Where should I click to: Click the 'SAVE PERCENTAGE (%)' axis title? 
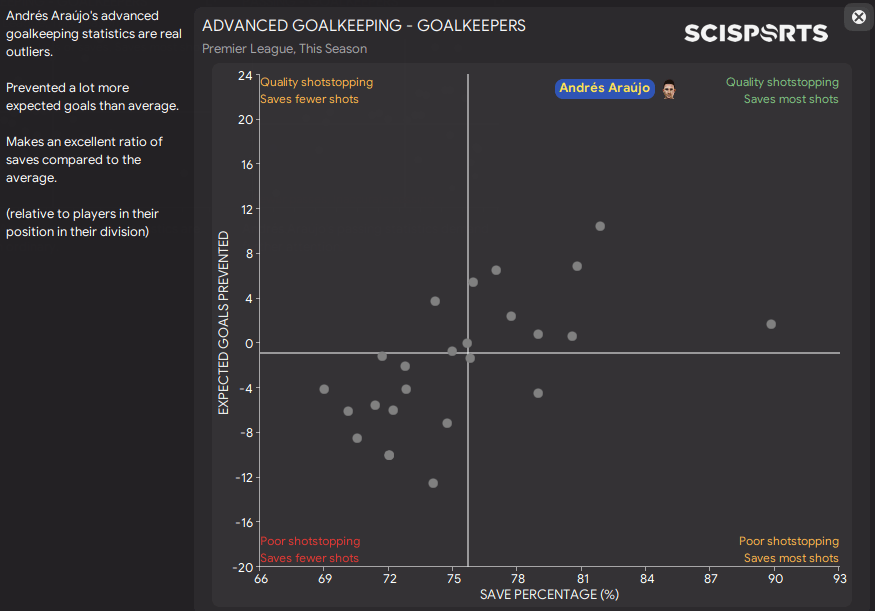point(549,595)
